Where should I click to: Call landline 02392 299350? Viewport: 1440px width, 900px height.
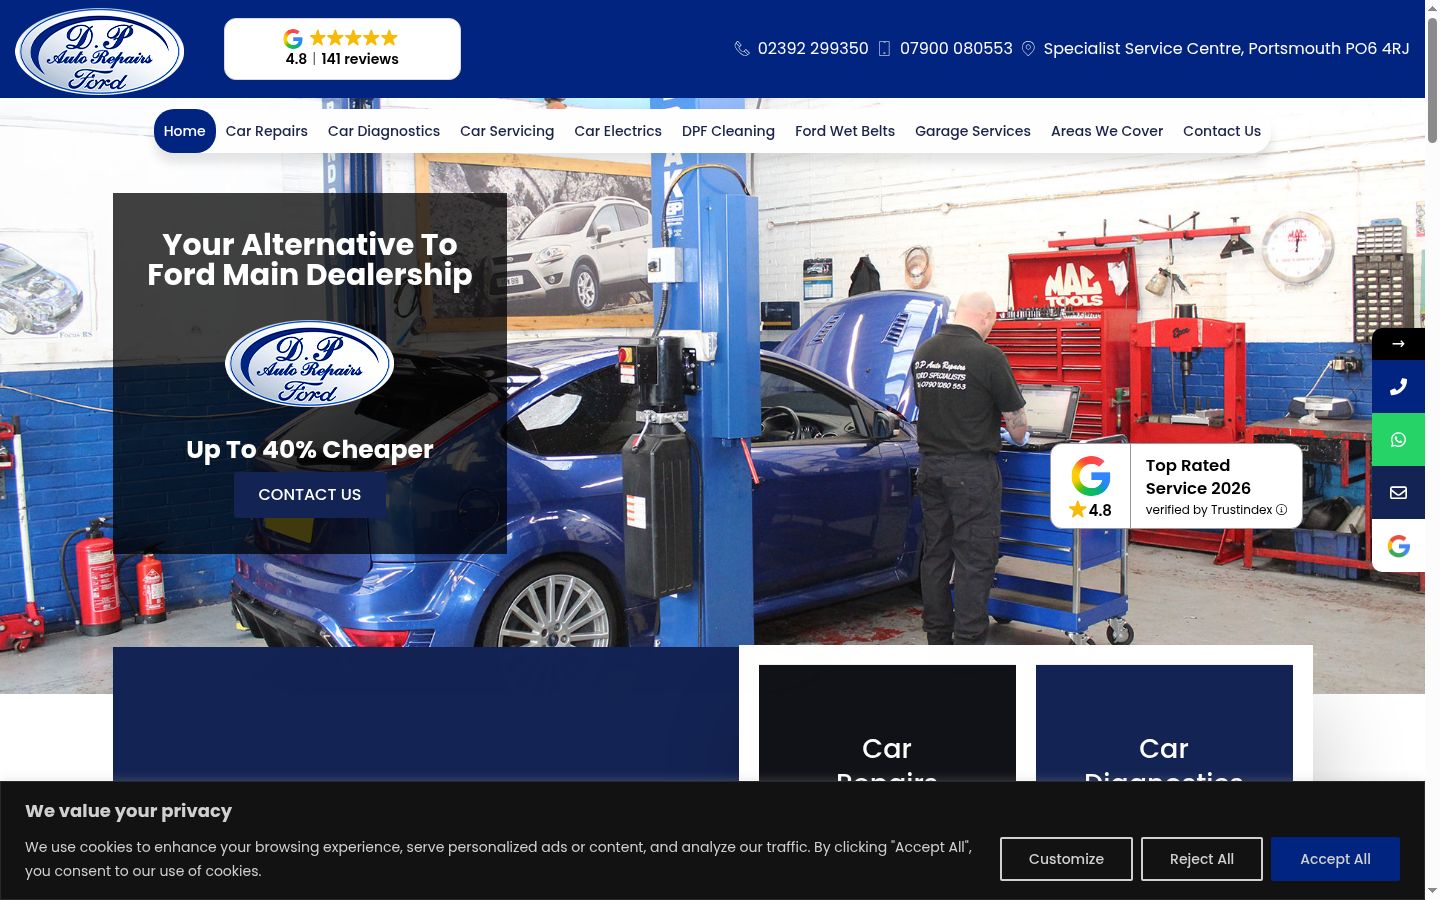pyautogui.click(x=812, y=49)
